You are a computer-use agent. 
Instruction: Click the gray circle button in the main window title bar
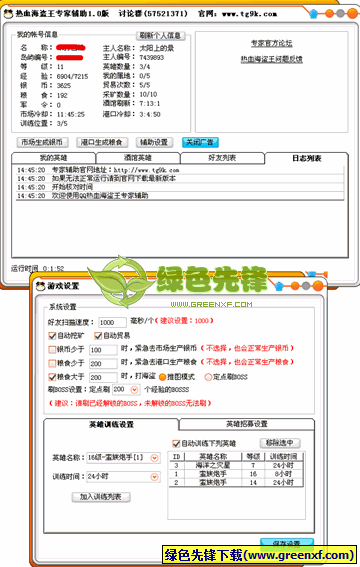(340, 14)
